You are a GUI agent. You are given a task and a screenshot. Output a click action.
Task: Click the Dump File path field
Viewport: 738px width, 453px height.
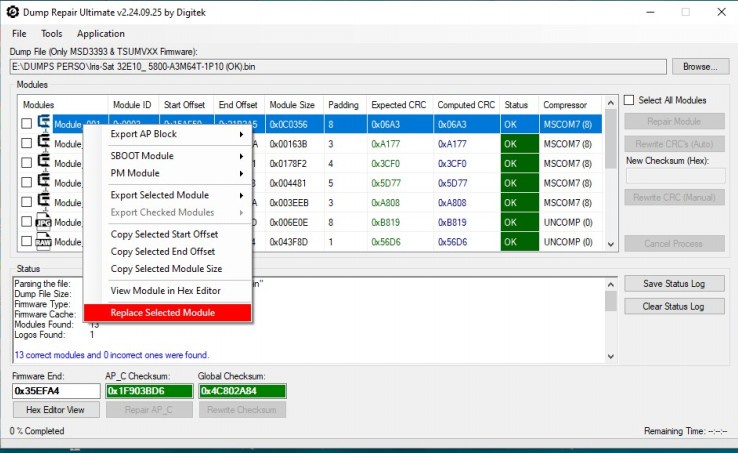point(338,66)
